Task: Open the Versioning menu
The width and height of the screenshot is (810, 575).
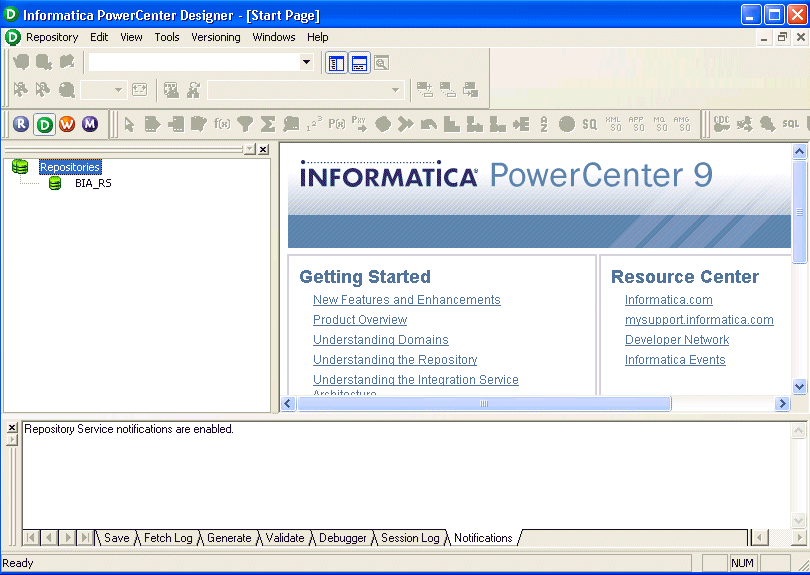Action: tap(216, 37)
